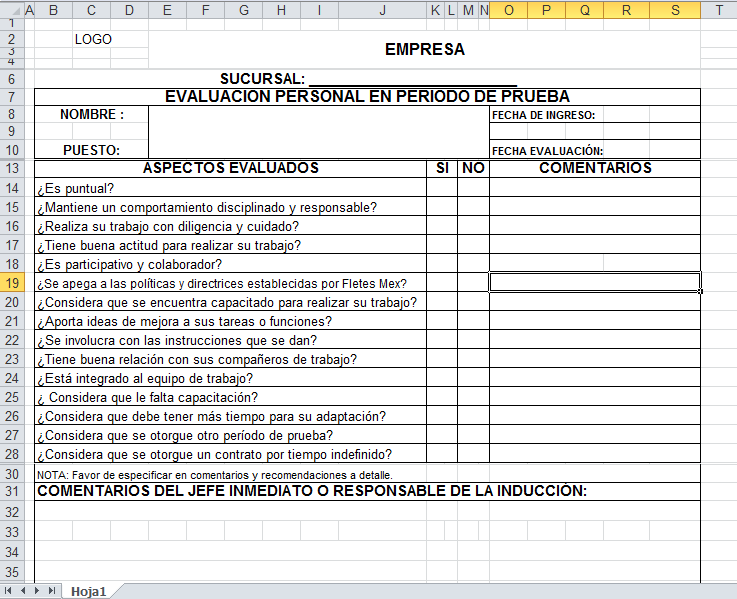Select '...contrato por tiempo indefinido?' cell
The image size is (737, 599).
[230, 454]
